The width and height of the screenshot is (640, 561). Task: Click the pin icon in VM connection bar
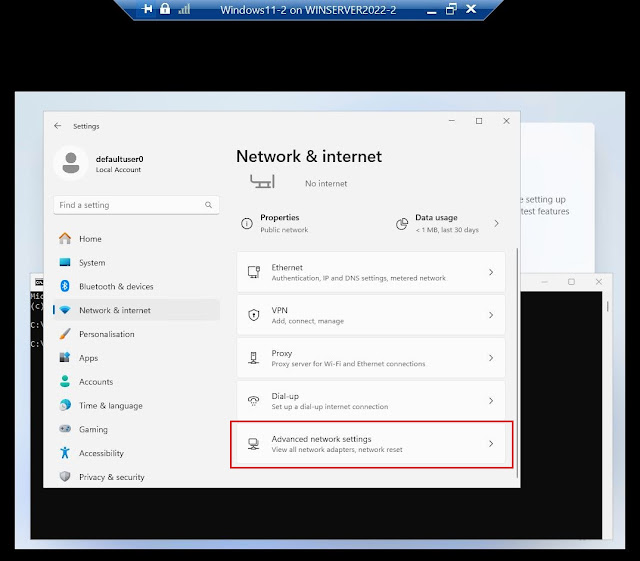pos(147,9)
